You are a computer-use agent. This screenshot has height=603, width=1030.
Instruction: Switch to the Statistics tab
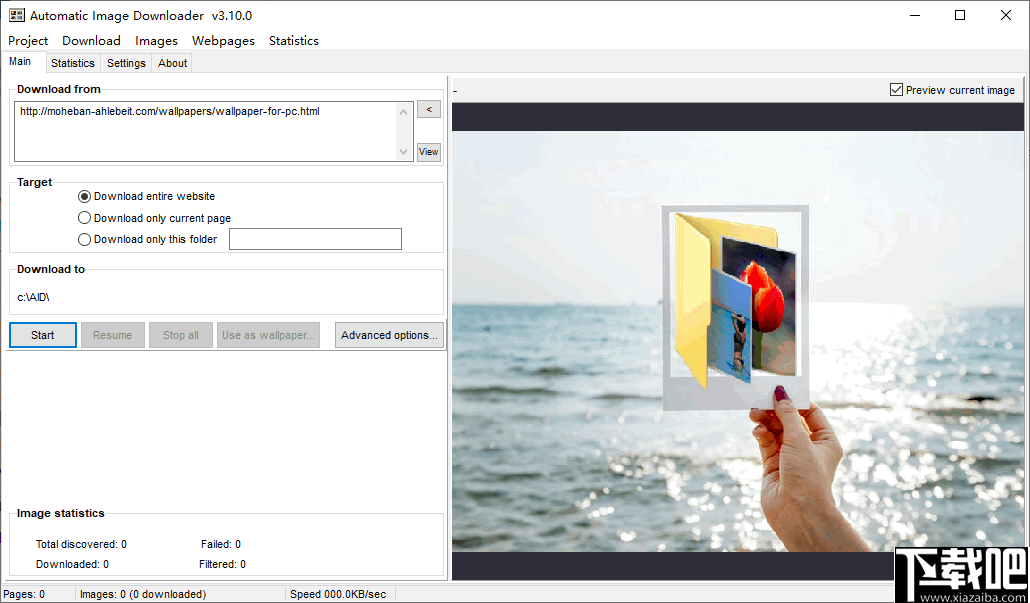(x=72, y=62)
